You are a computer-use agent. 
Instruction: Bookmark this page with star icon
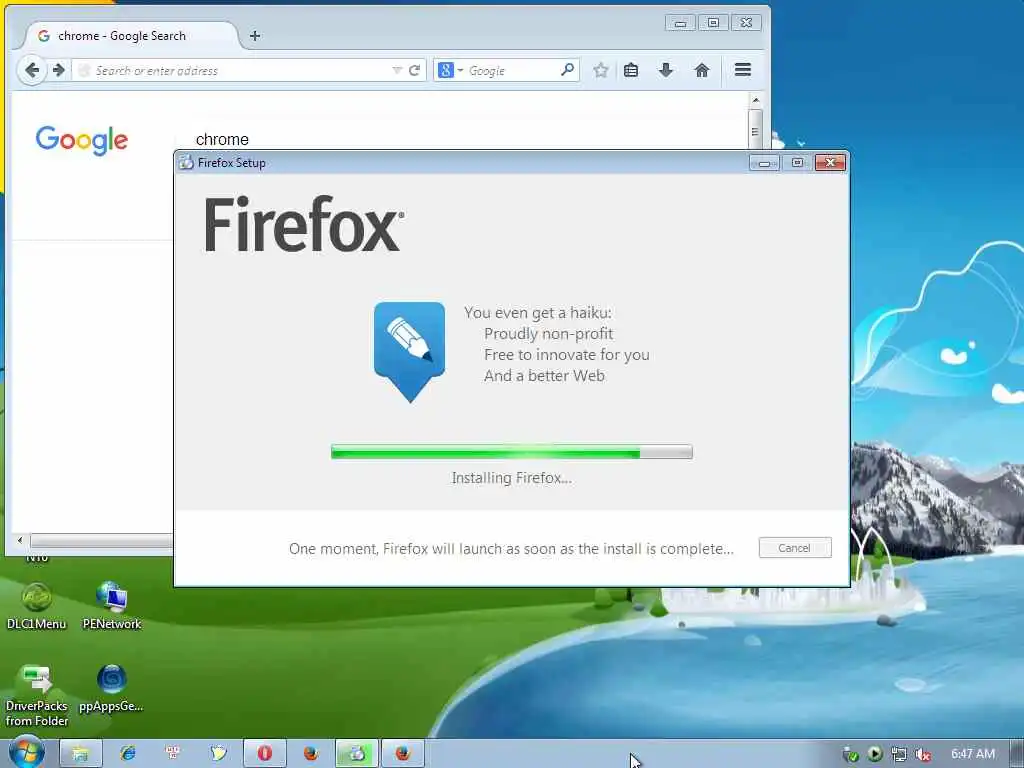point(601,70)
